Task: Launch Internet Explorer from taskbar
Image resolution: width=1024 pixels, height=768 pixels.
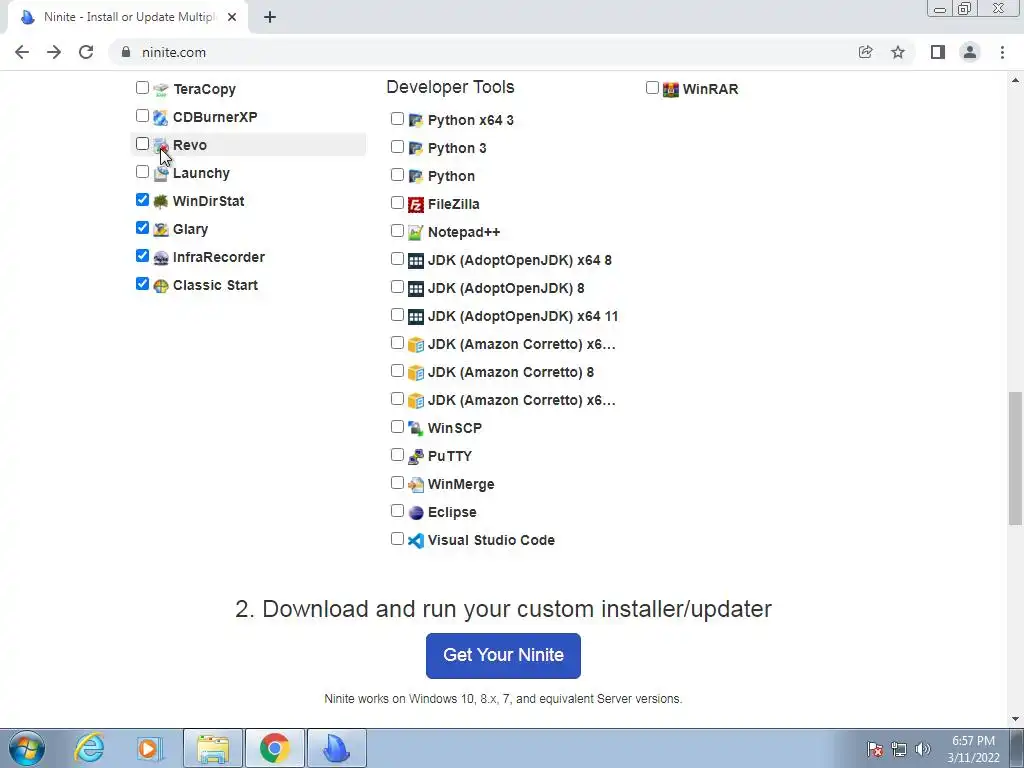Action: coord(89,748)
